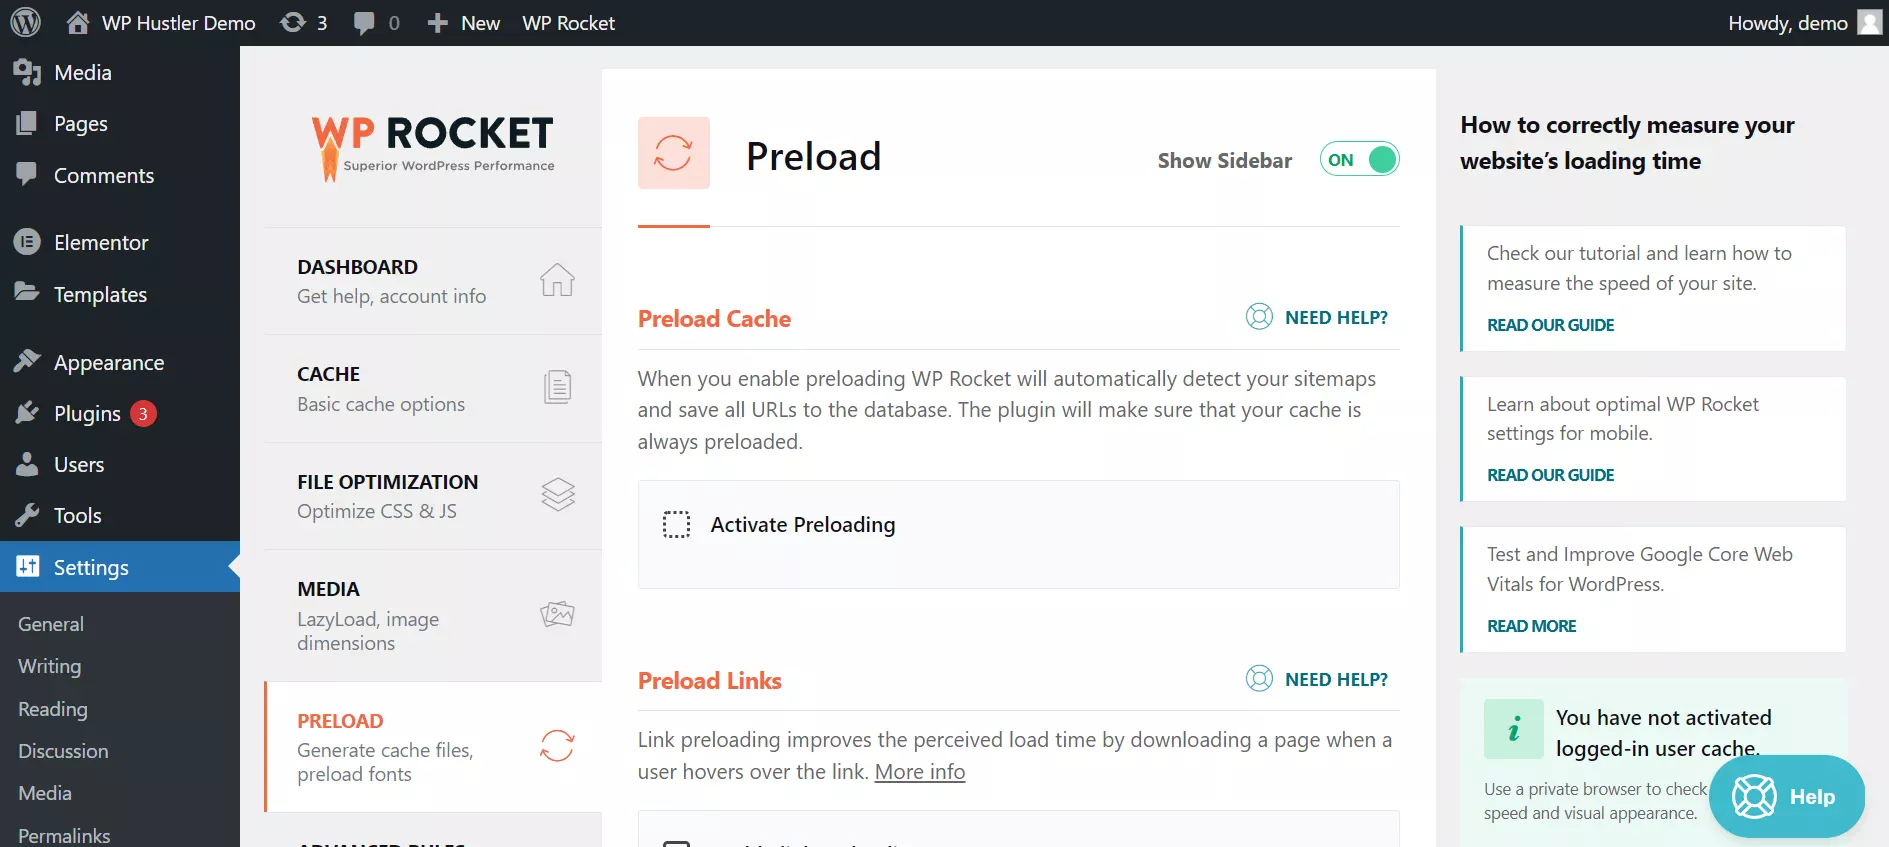Image resolution: width=1889 pixels, height=847 pixels.
Task: Expand the Users menu
Action: pos(78,464)
